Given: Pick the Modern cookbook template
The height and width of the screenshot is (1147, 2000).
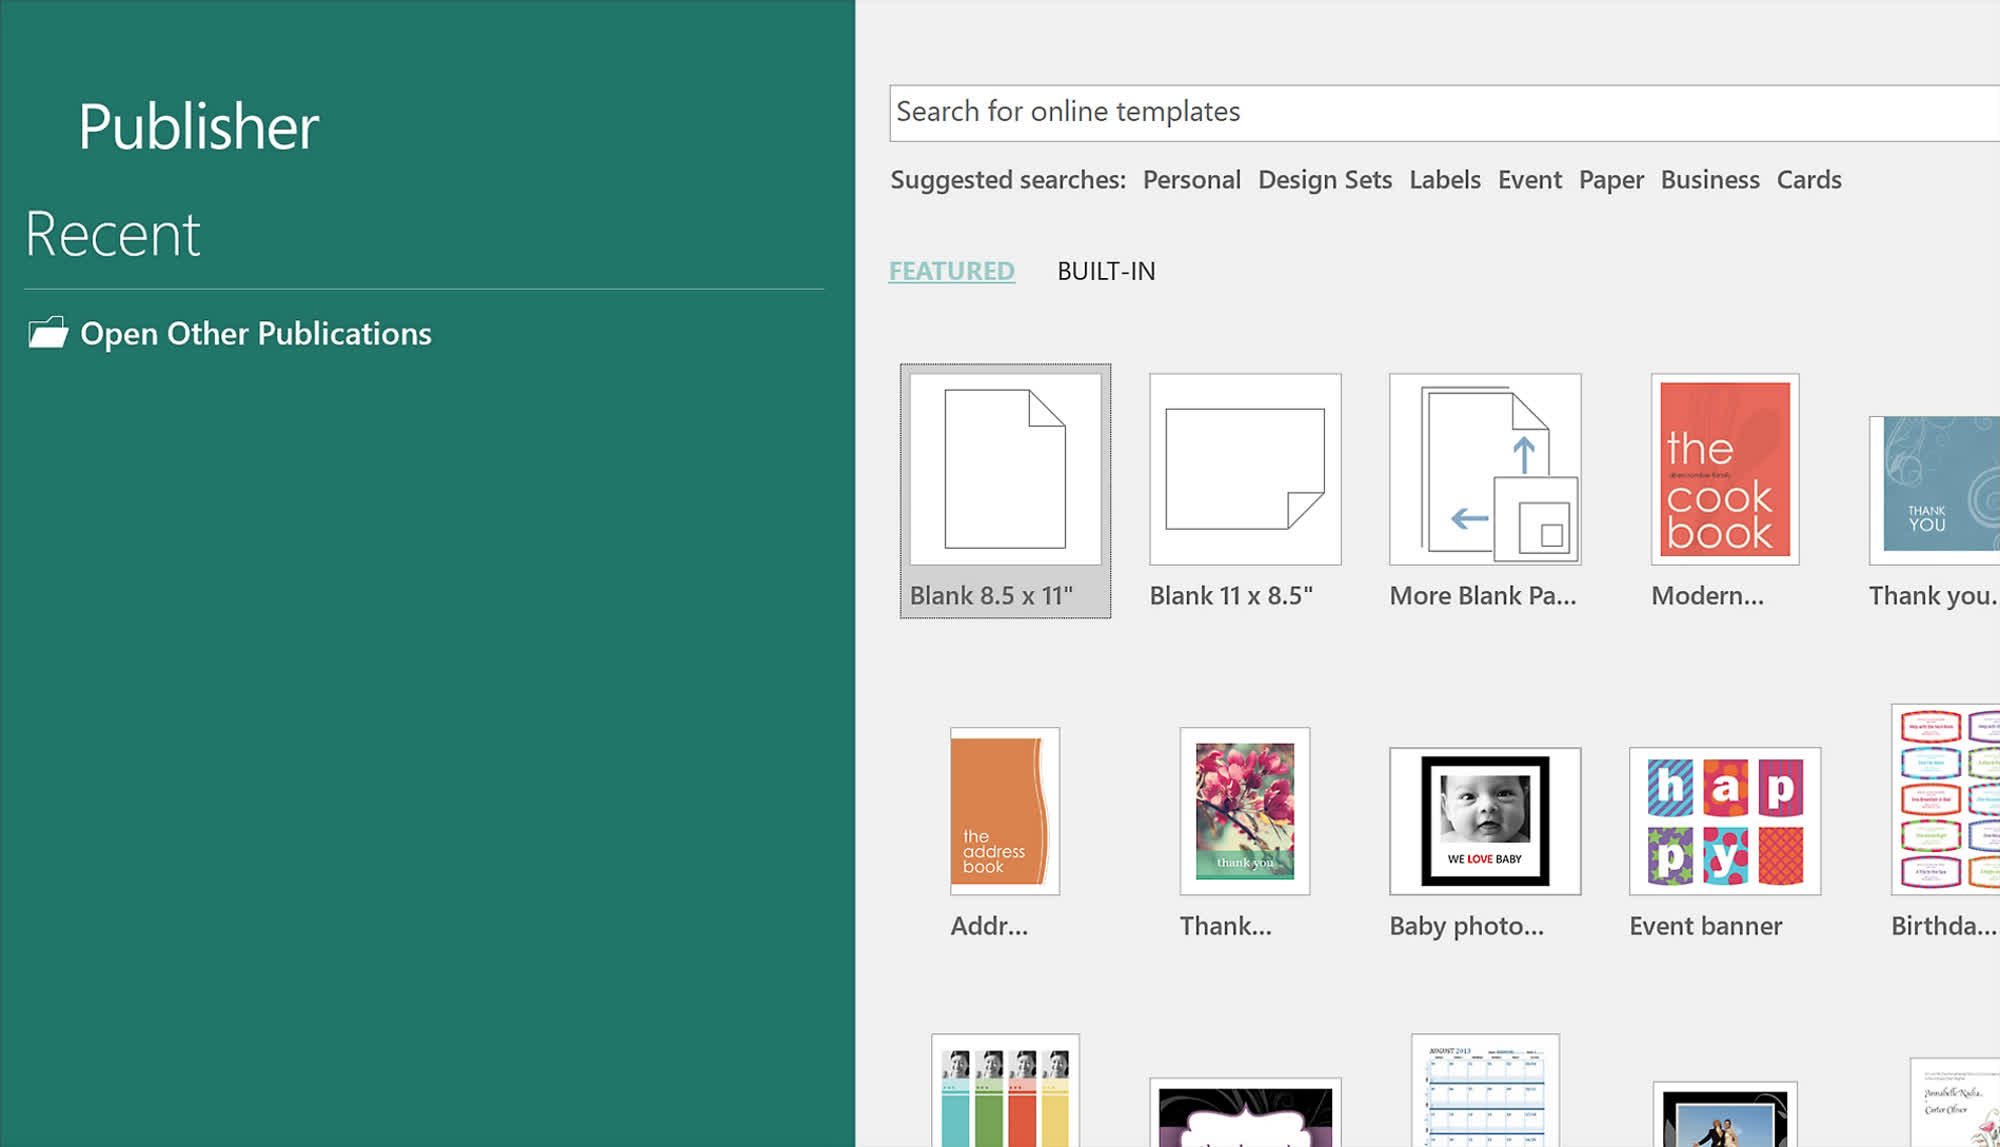Looking at the screenshot, I should tap(1724, 469).
